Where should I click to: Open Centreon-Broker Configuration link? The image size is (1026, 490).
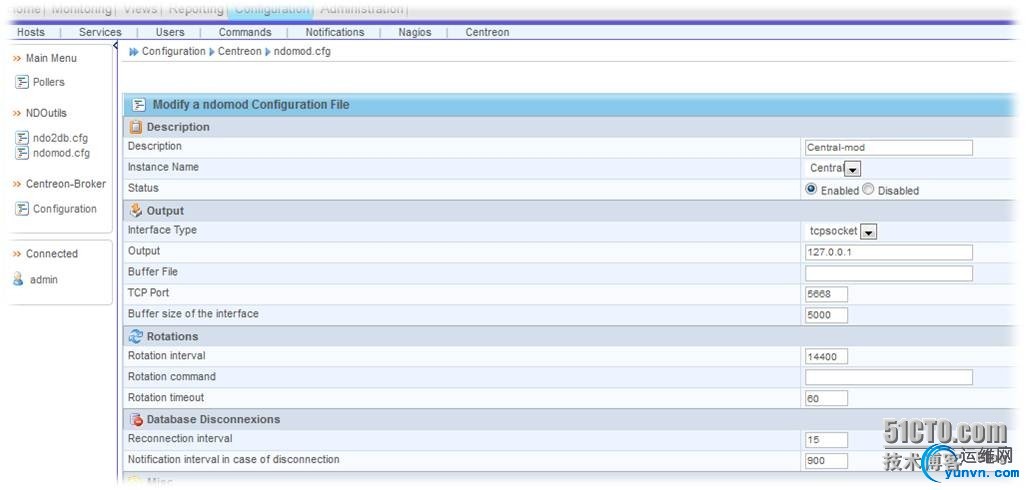65,209
